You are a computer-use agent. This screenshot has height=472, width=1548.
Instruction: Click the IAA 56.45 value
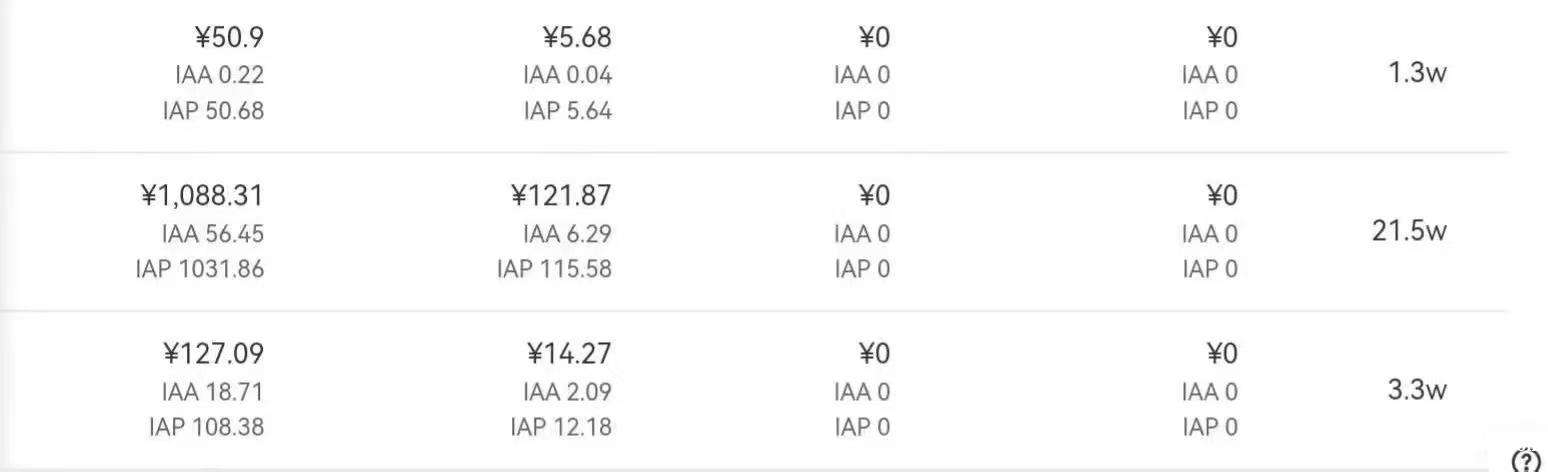click(213, 234)
